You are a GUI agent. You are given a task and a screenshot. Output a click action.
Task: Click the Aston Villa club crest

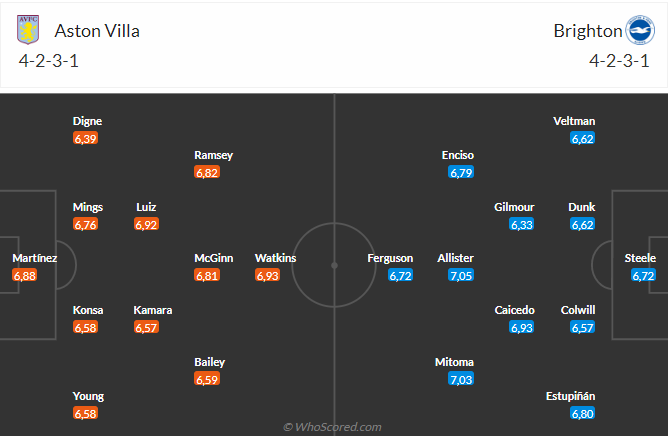[x=28, y=30]
